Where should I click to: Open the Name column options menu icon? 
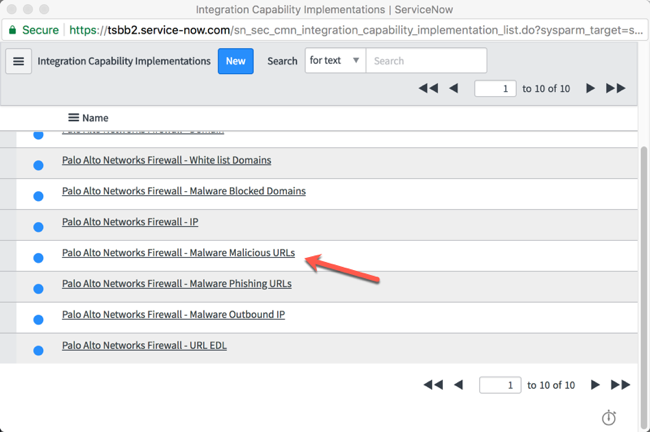73,118
